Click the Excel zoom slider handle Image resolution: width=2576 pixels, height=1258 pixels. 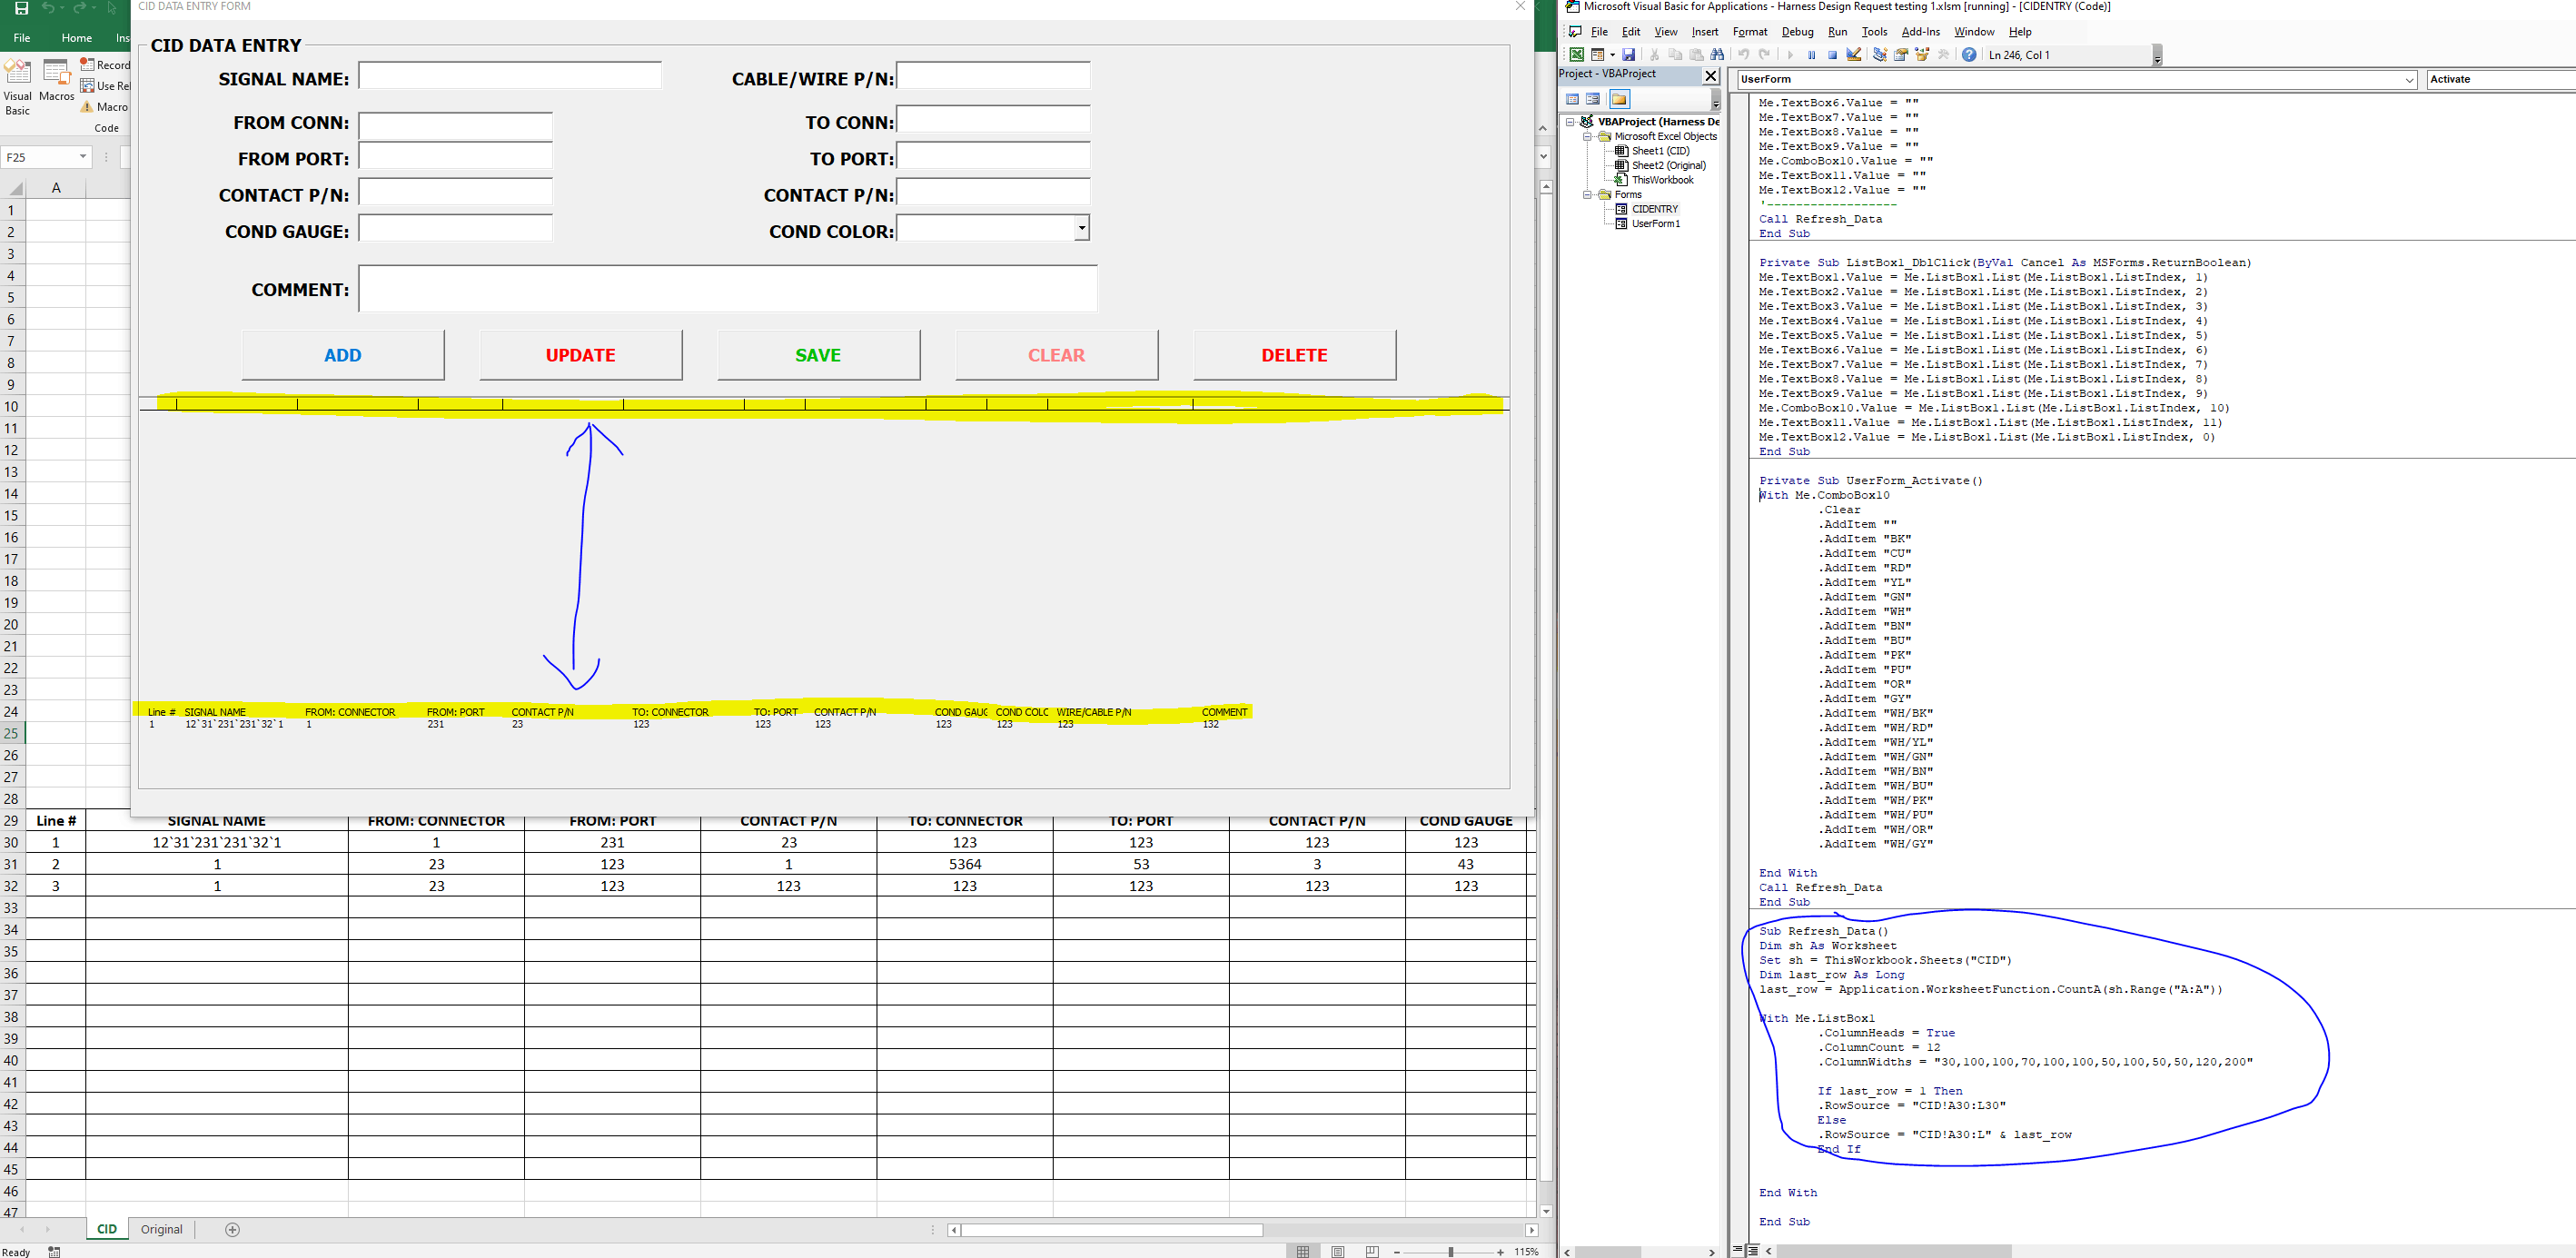(x=1451, y=1252)
